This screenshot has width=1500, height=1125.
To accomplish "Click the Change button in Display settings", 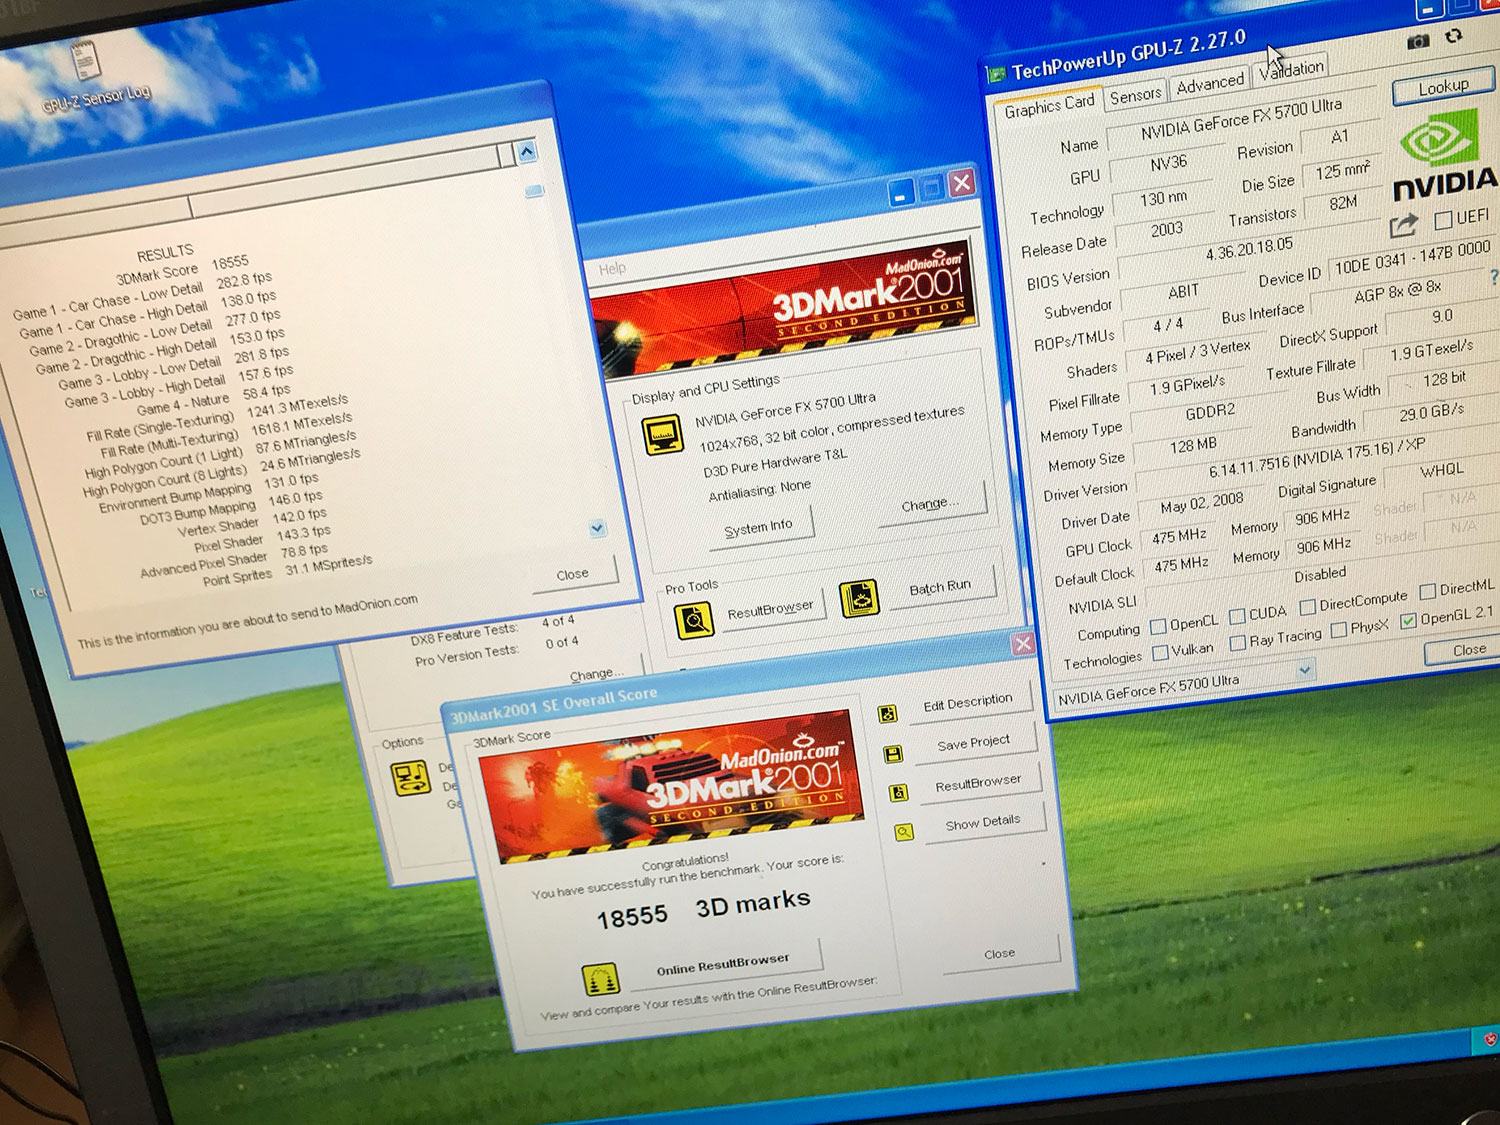I will 929,503.
